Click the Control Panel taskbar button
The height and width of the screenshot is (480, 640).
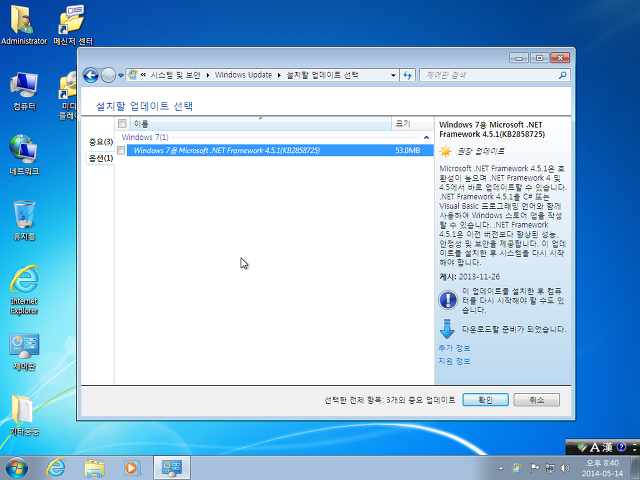[171, 468]
